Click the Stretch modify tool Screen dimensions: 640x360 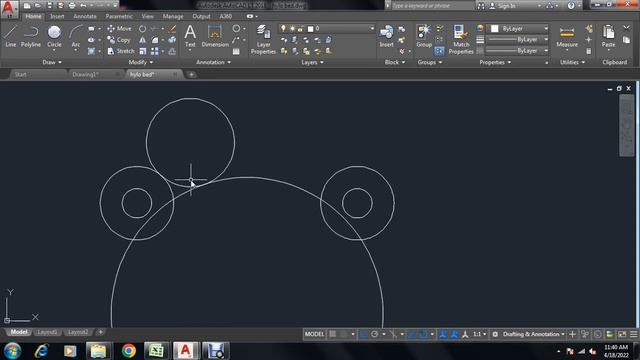(121, 51)
